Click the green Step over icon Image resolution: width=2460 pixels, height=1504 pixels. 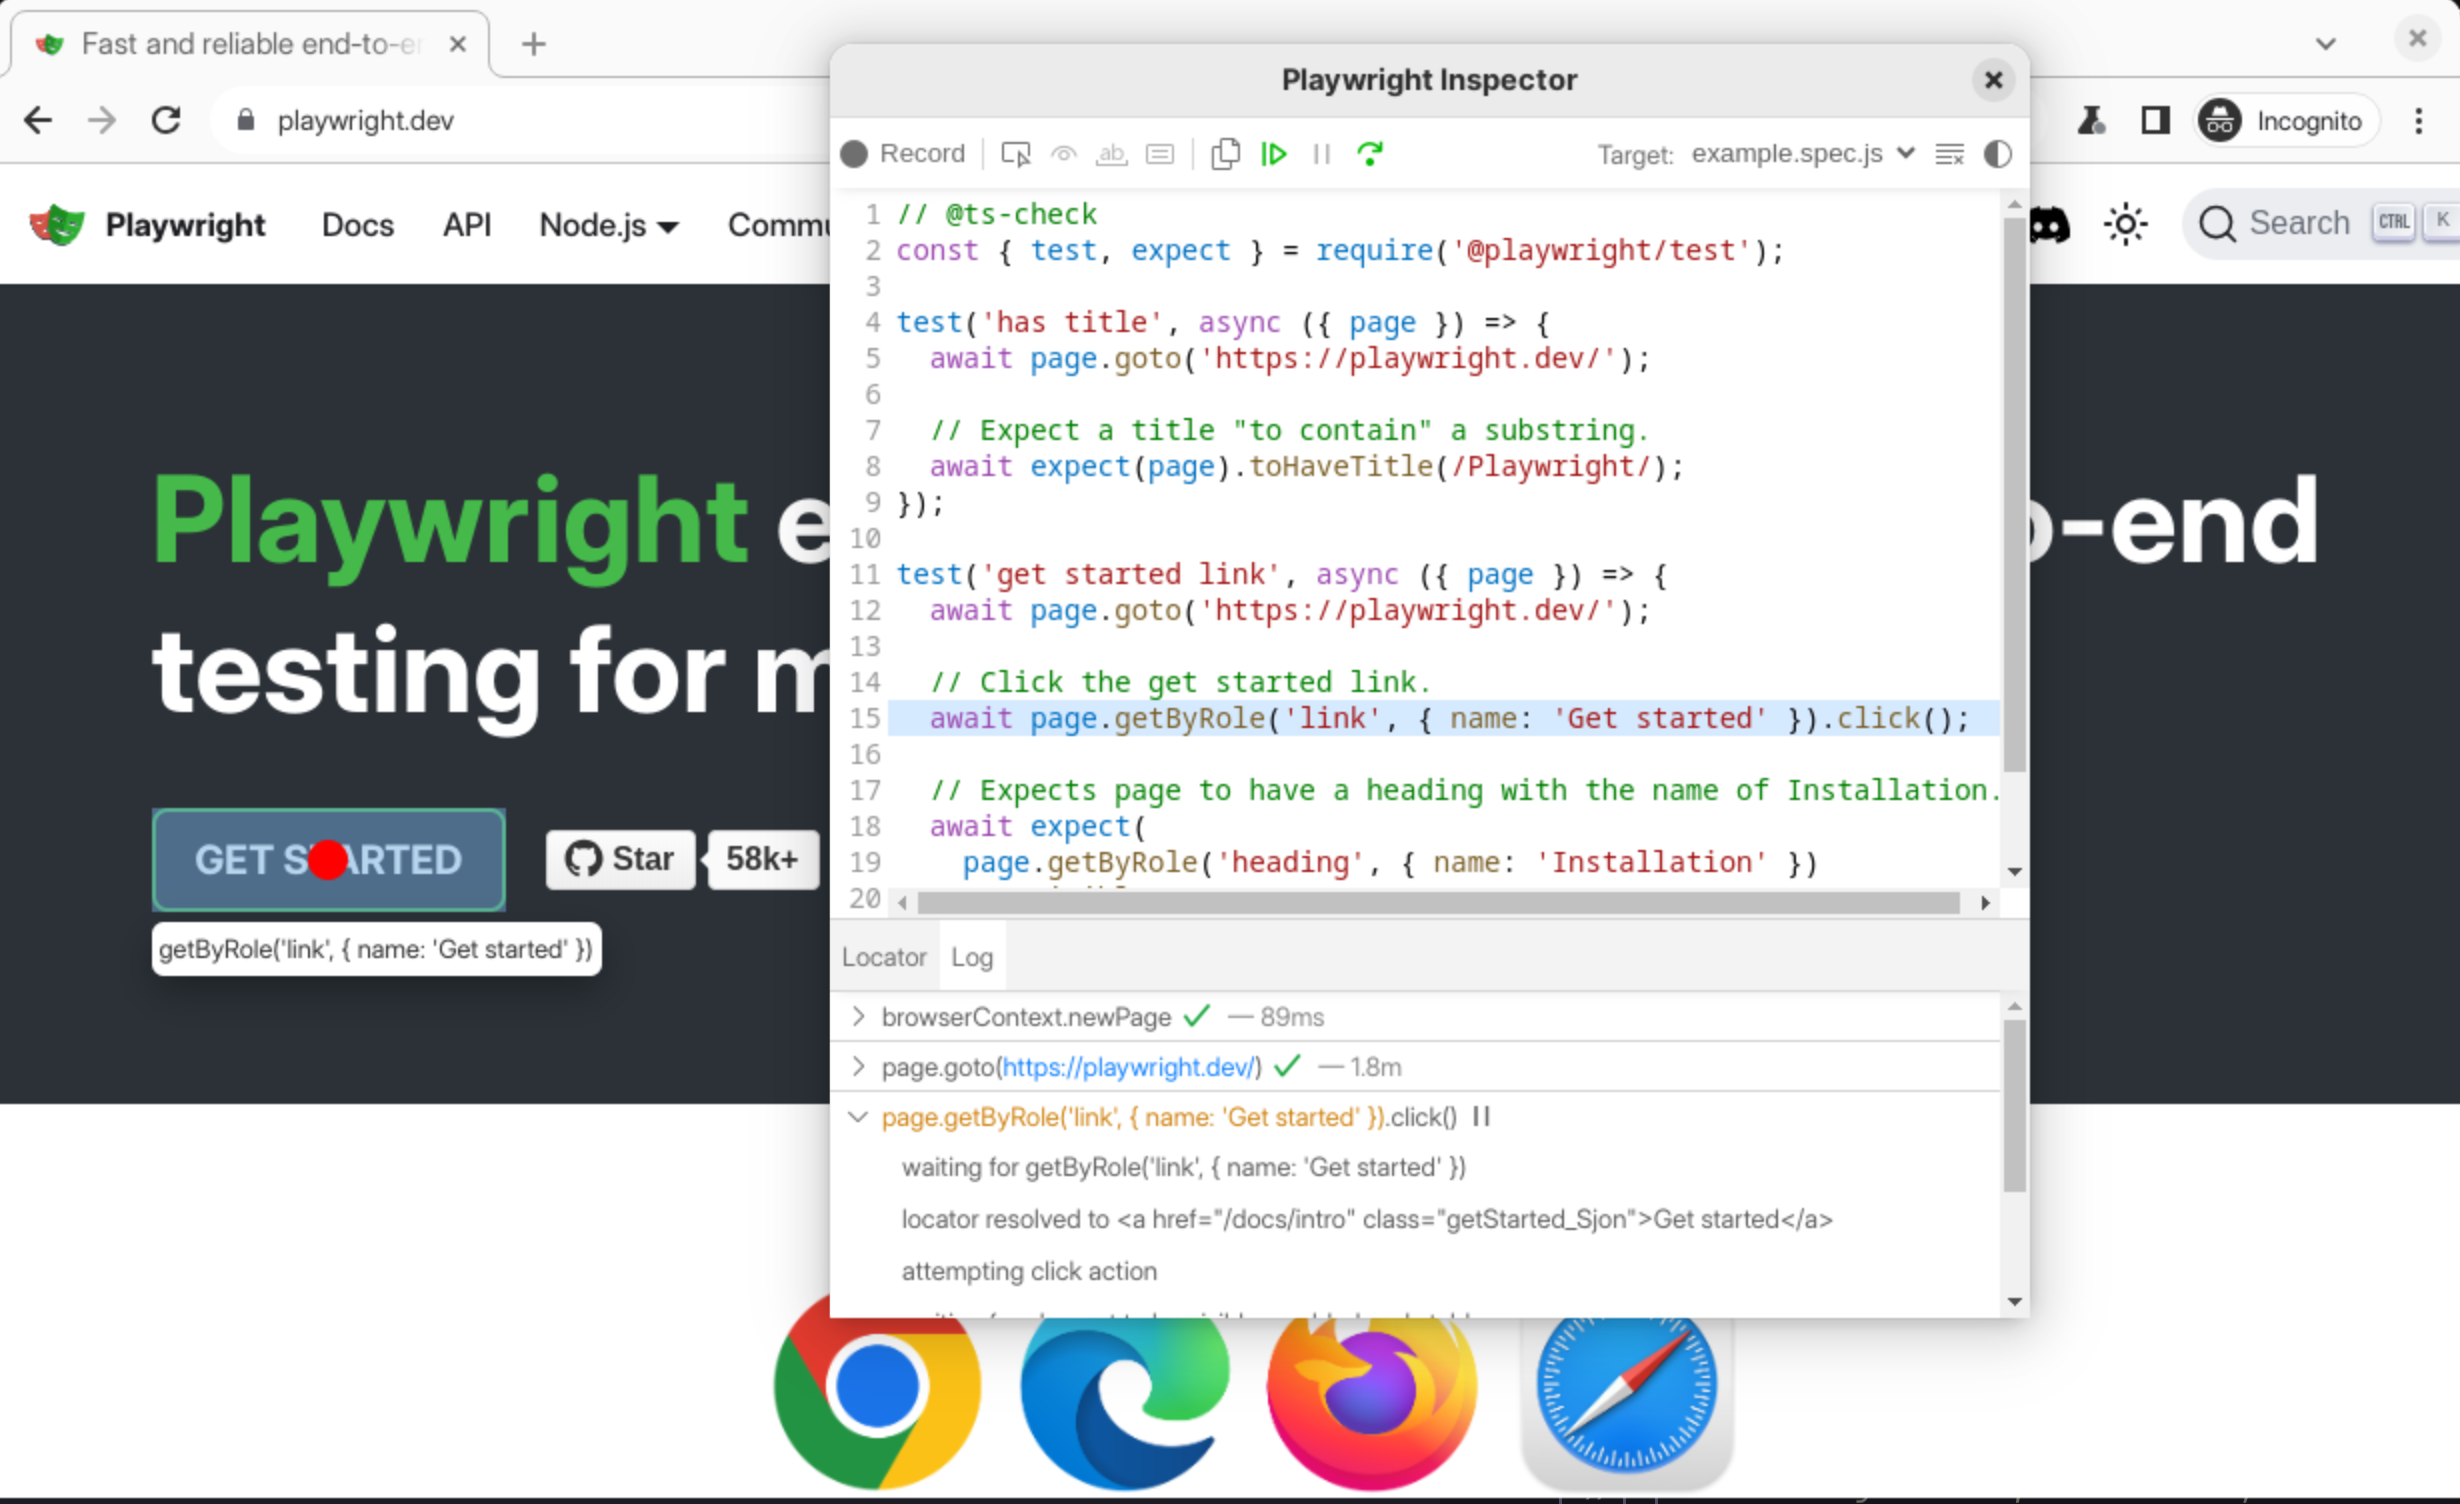pyautogui.click(x=1370, y=154)
